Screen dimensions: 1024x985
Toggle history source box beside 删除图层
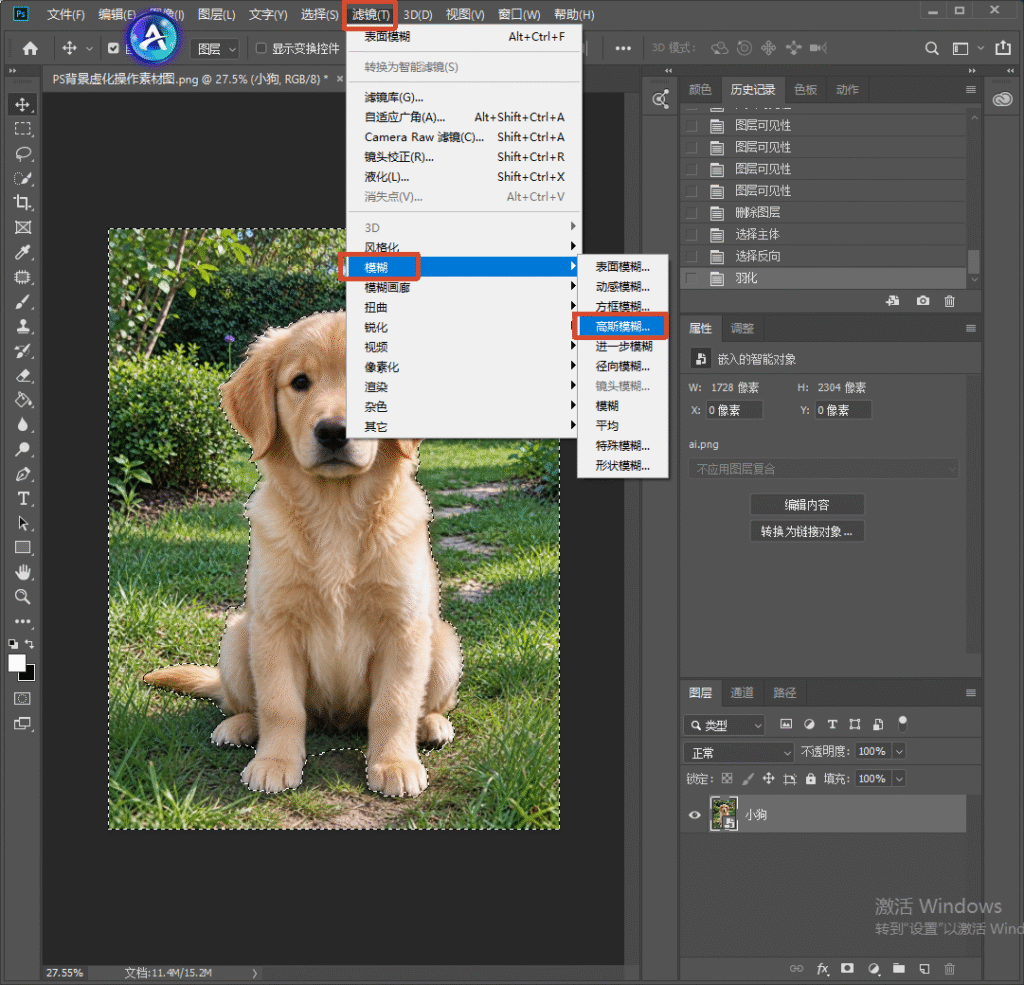[x=691, y=213]
